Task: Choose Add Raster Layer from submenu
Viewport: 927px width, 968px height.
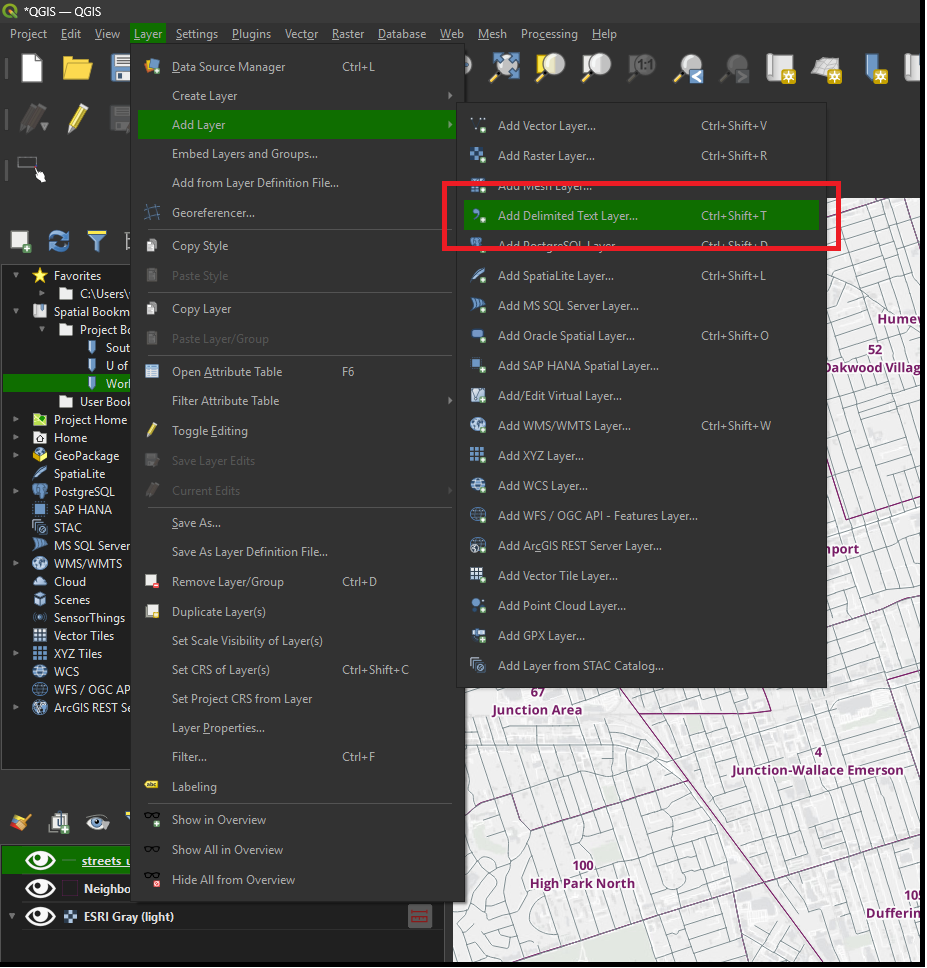Action: click(641, 156)
